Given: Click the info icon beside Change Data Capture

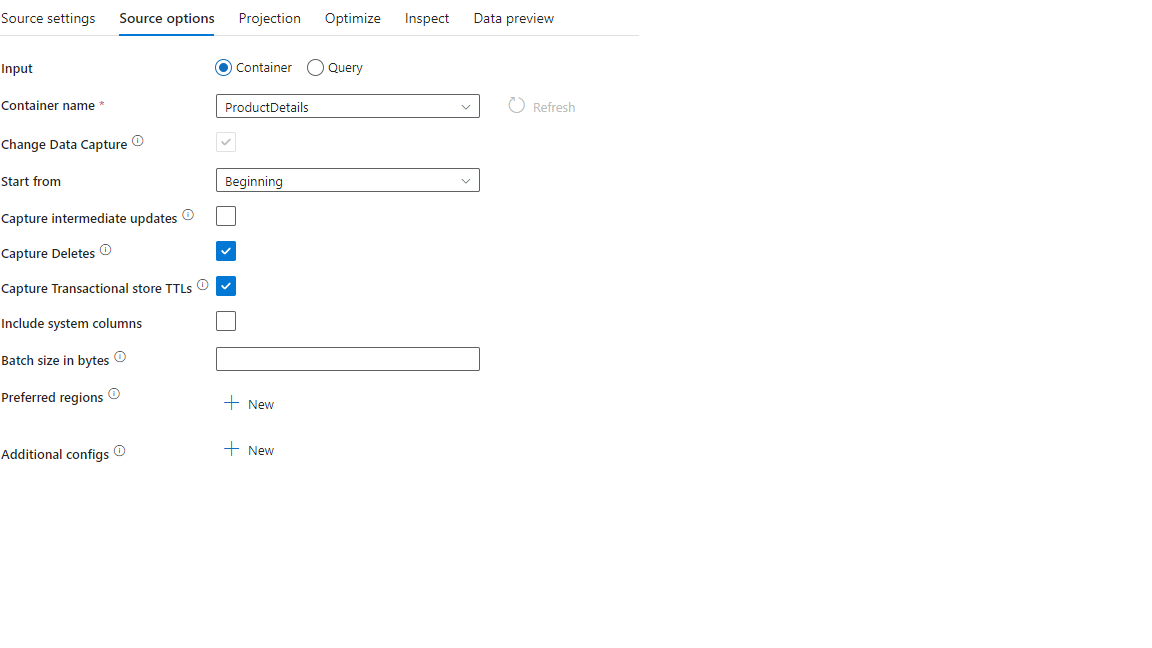Looking at the screenshot, I should click(x=138, y=139).
